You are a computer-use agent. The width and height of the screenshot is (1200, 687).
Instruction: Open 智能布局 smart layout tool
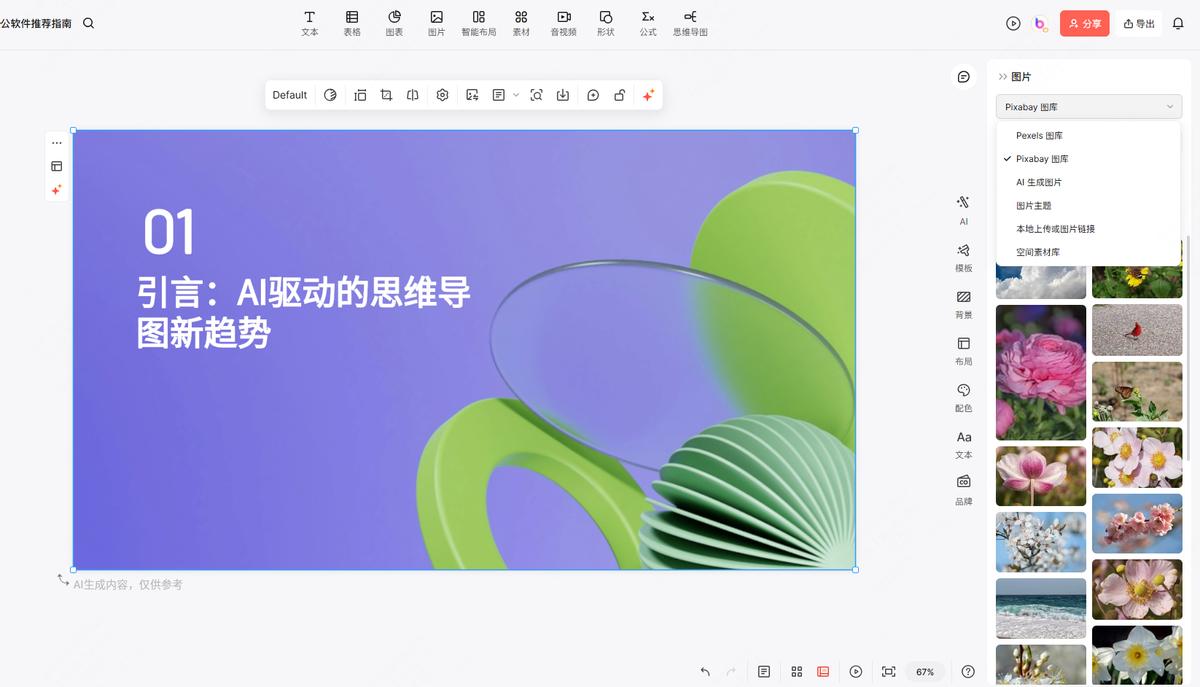tap(478, 23)
